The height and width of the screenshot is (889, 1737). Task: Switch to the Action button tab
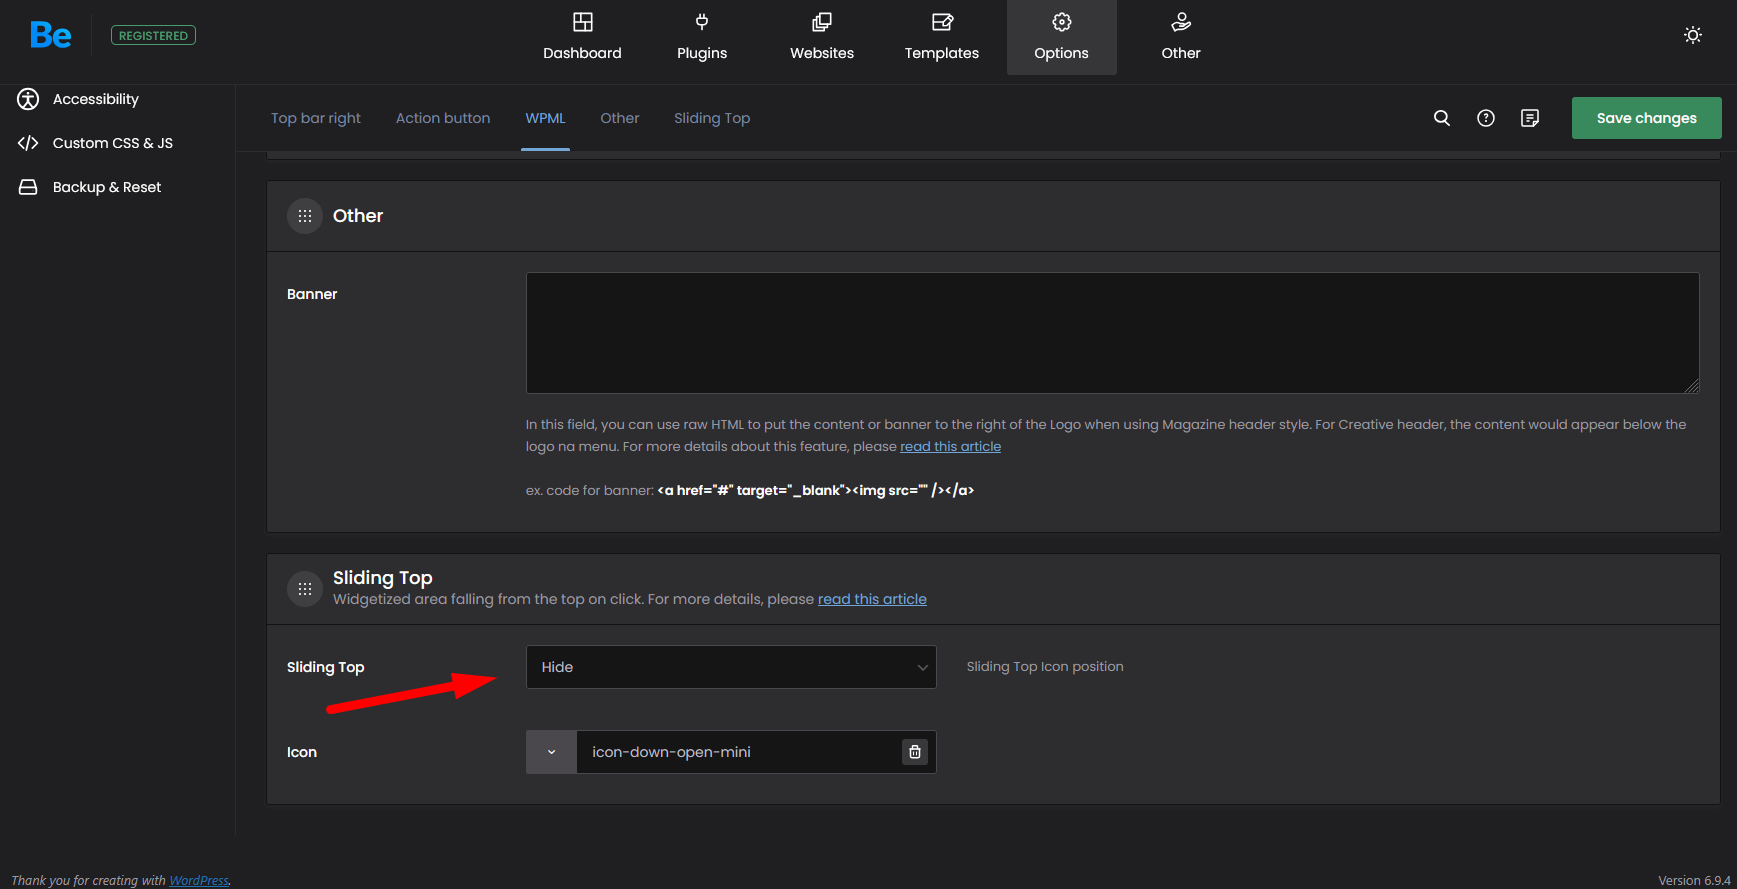(443, 118)
